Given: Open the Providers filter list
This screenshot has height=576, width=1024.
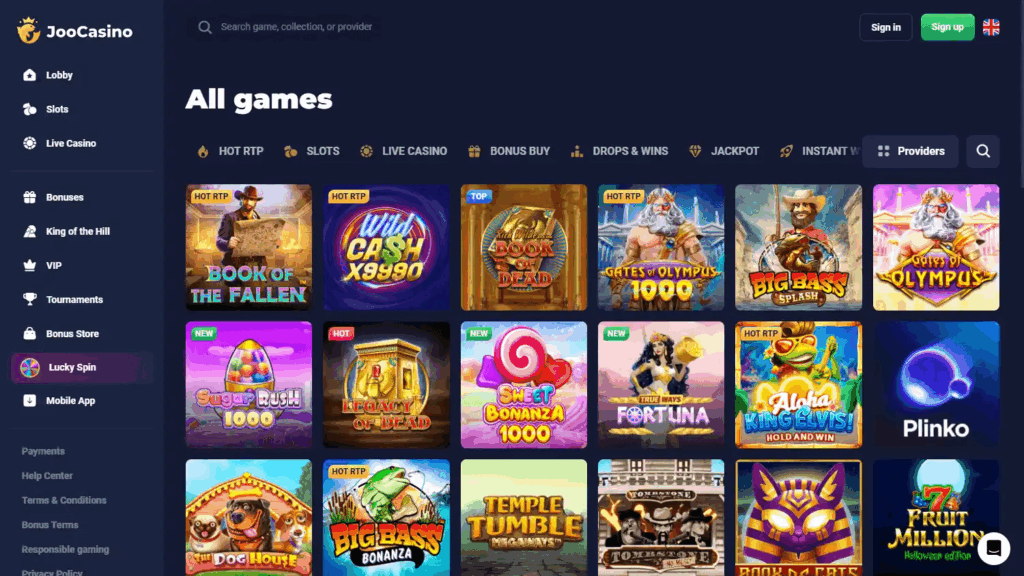Looking at the screenshot, I should pyautogui.click(x=910, y=152).
